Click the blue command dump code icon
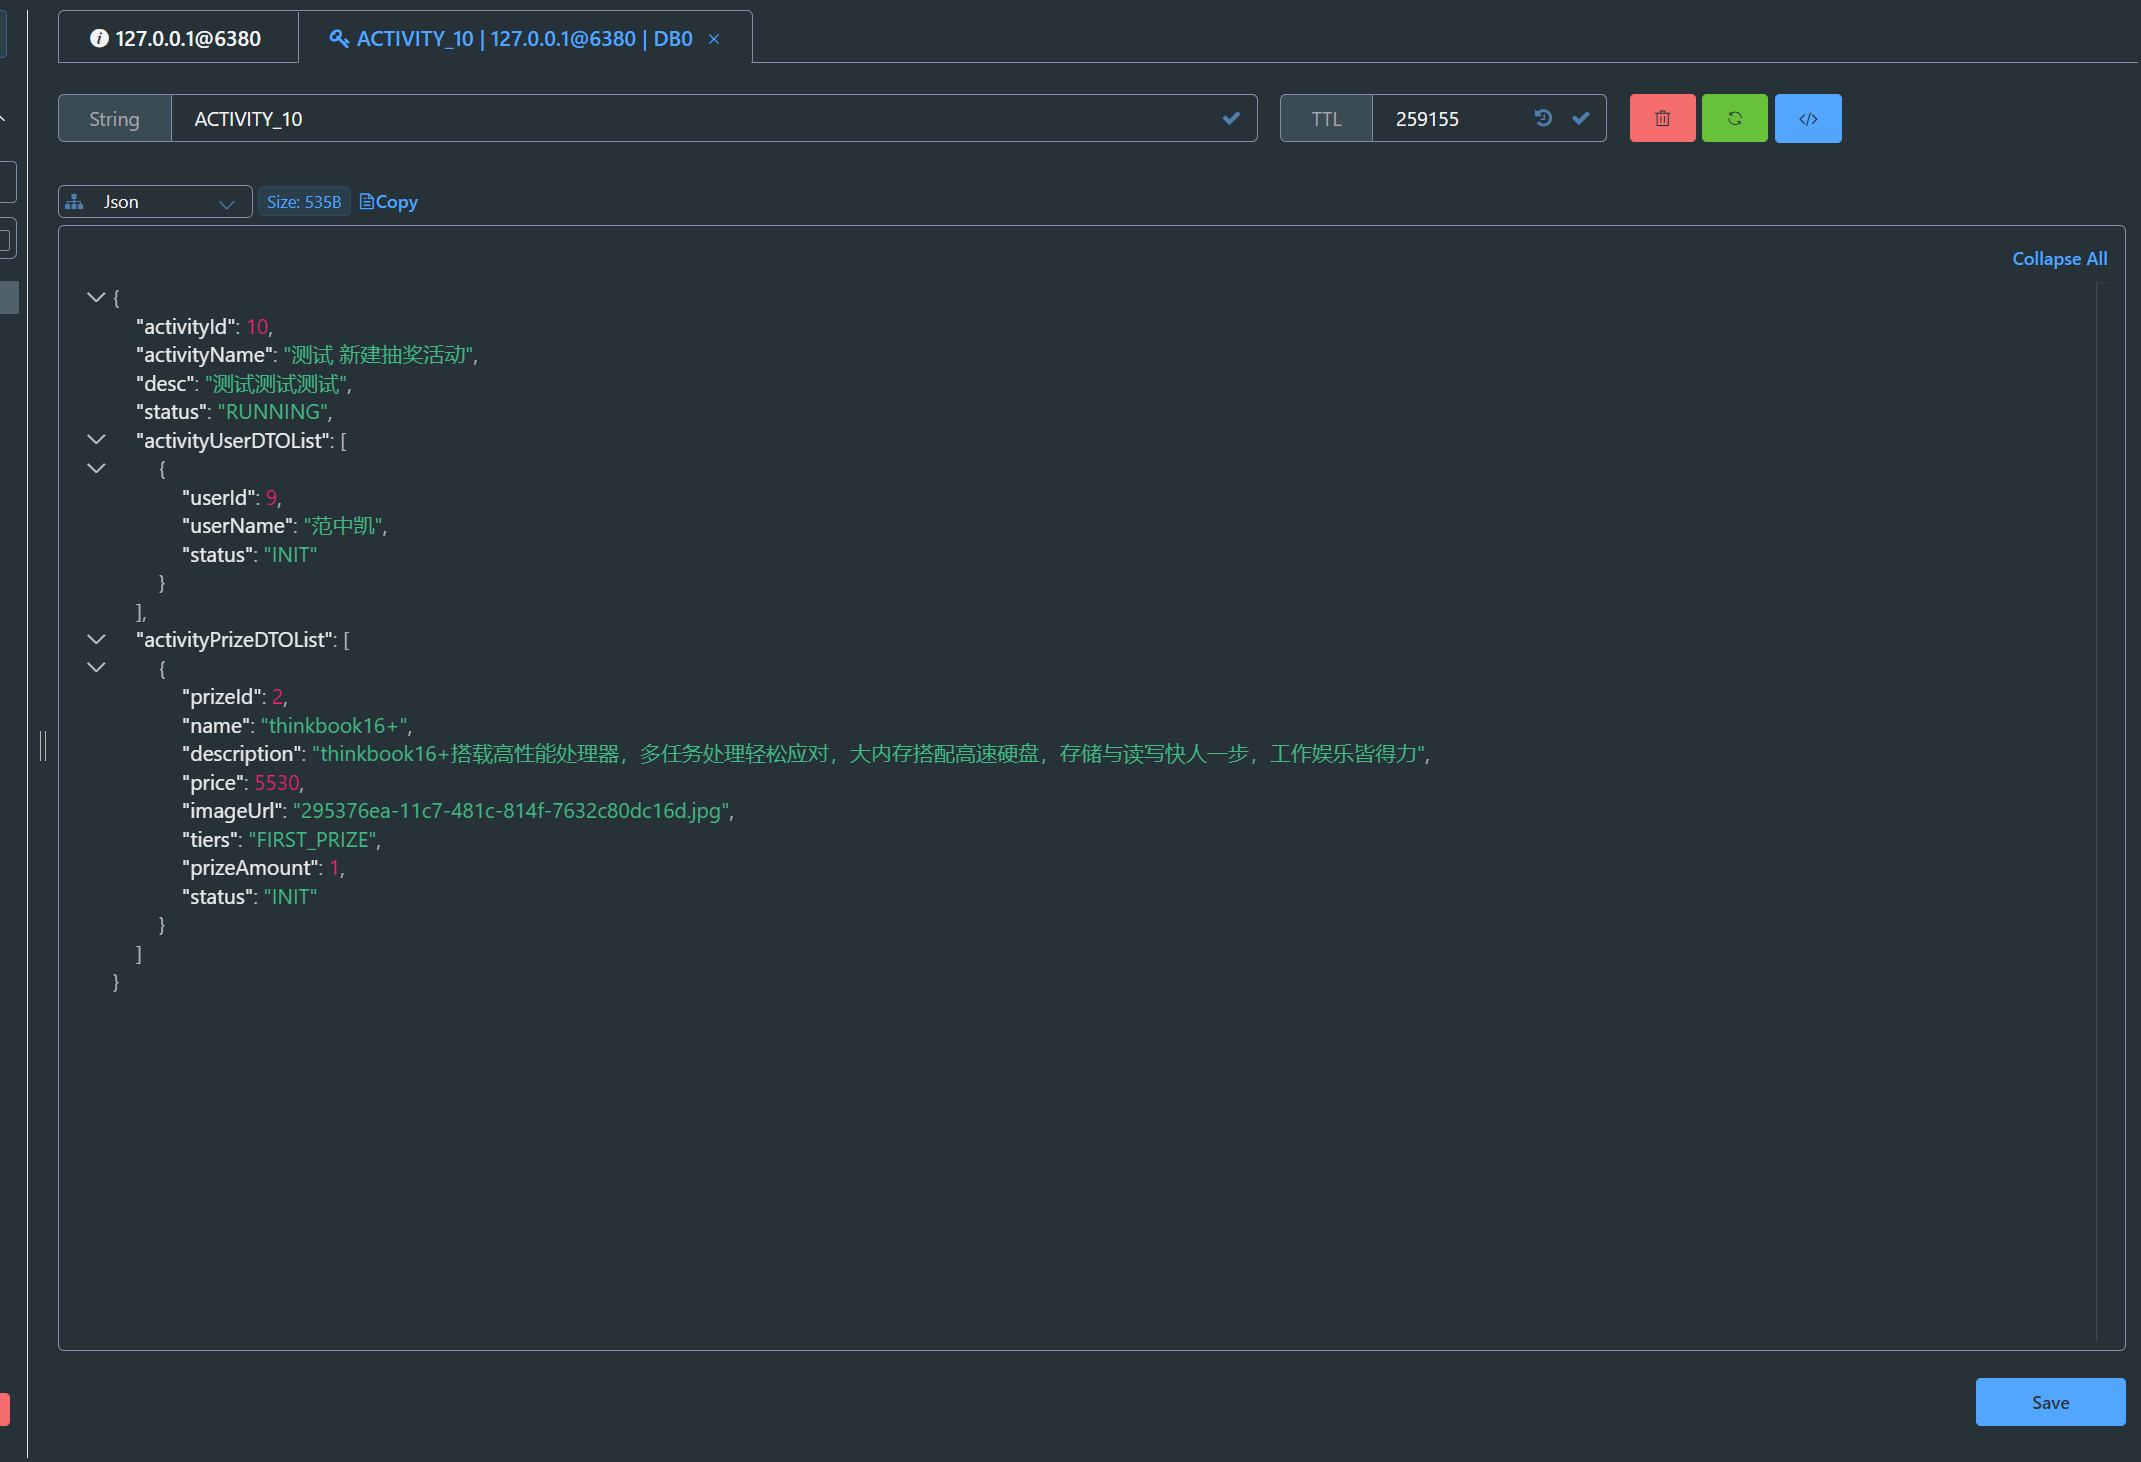Screen dimensions: 2141x1462 [x=1807, y=119]
